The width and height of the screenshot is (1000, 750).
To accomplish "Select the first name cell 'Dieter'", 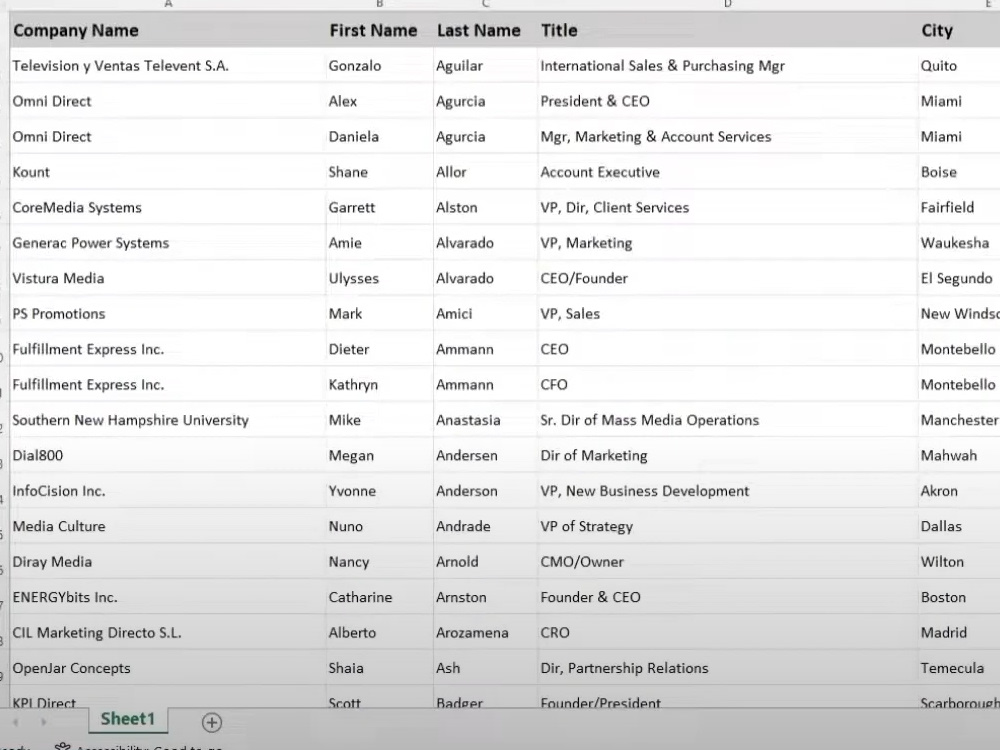I will tap(379, 349).
